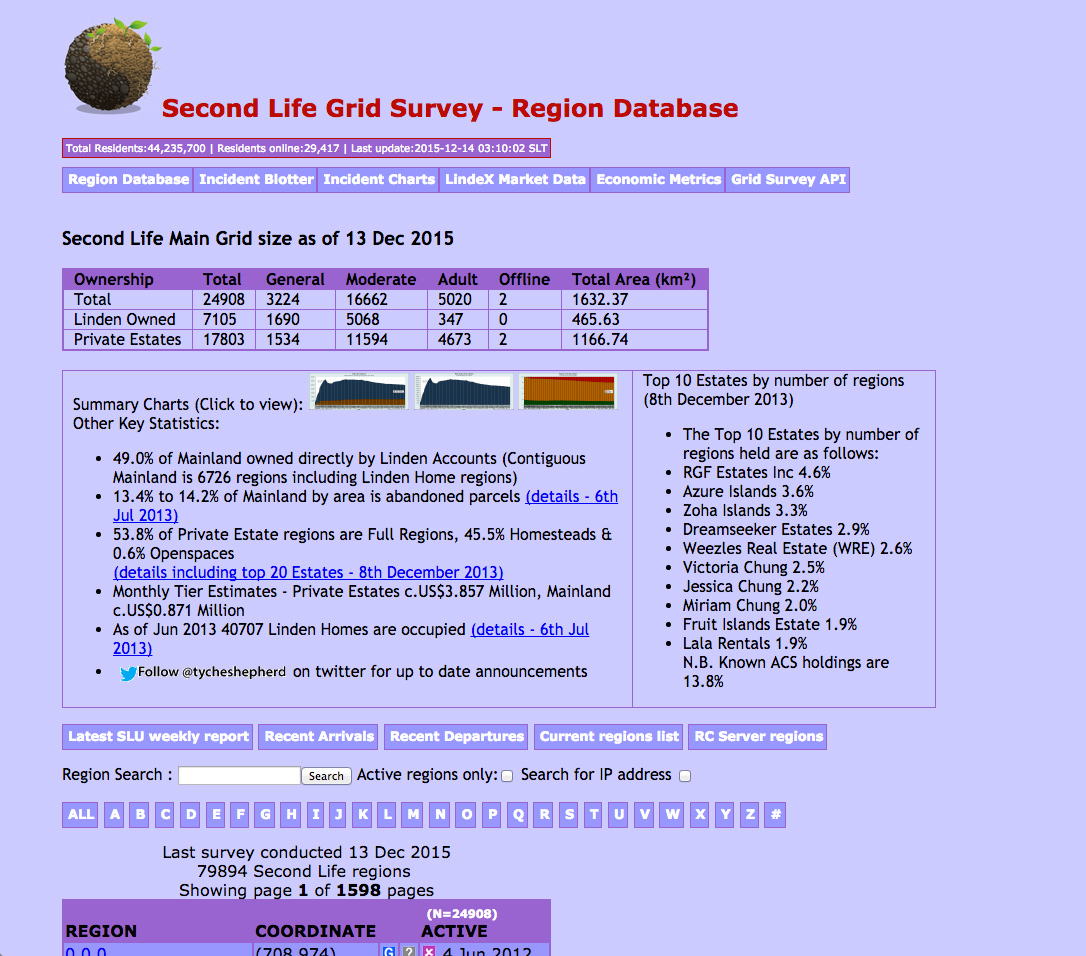Filter regions starting with O
1086x956 pixels.
(x=467, y=815)
